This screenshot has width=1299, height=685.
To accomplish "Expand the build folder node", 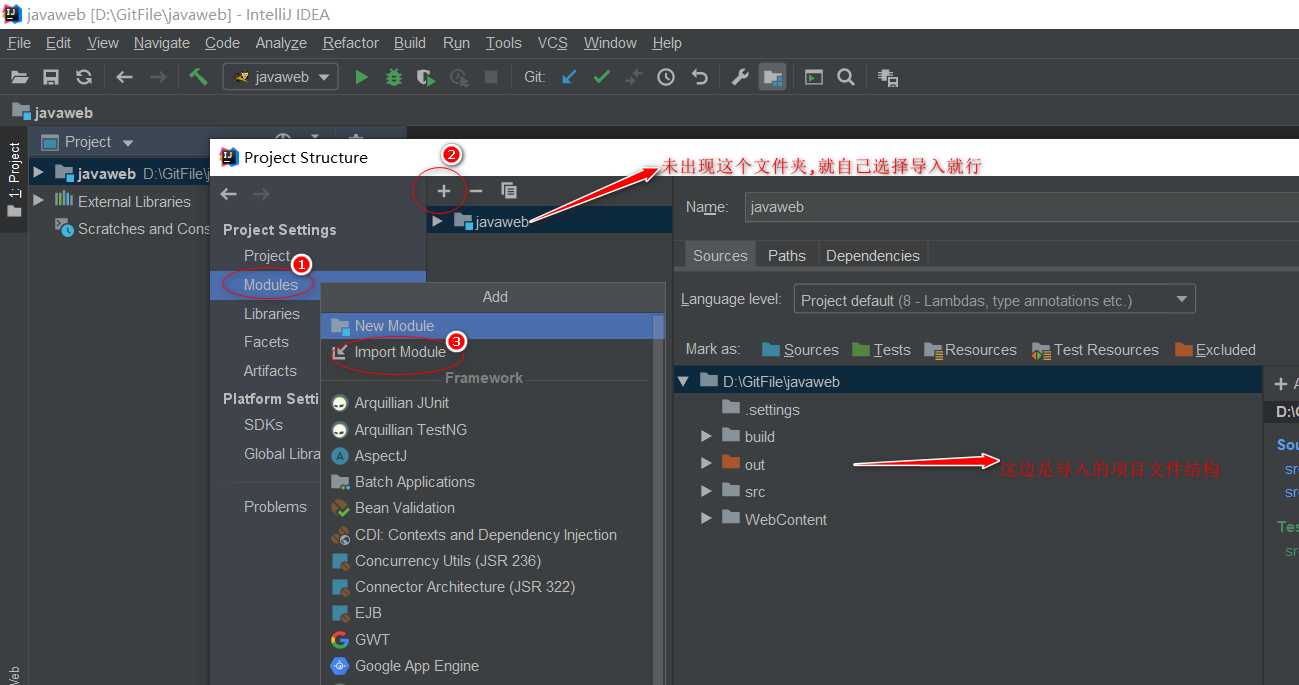I will click(707, 436).
